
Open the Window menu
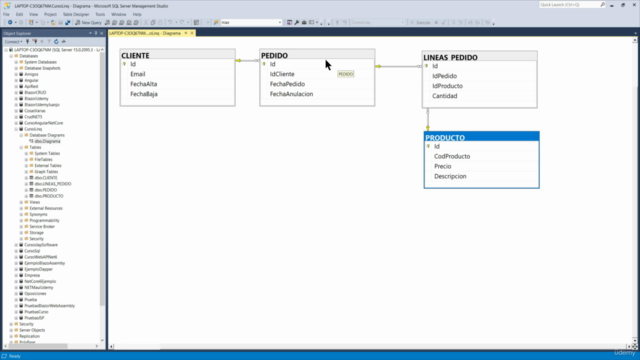pyautogui.click(x=119, y=14)
